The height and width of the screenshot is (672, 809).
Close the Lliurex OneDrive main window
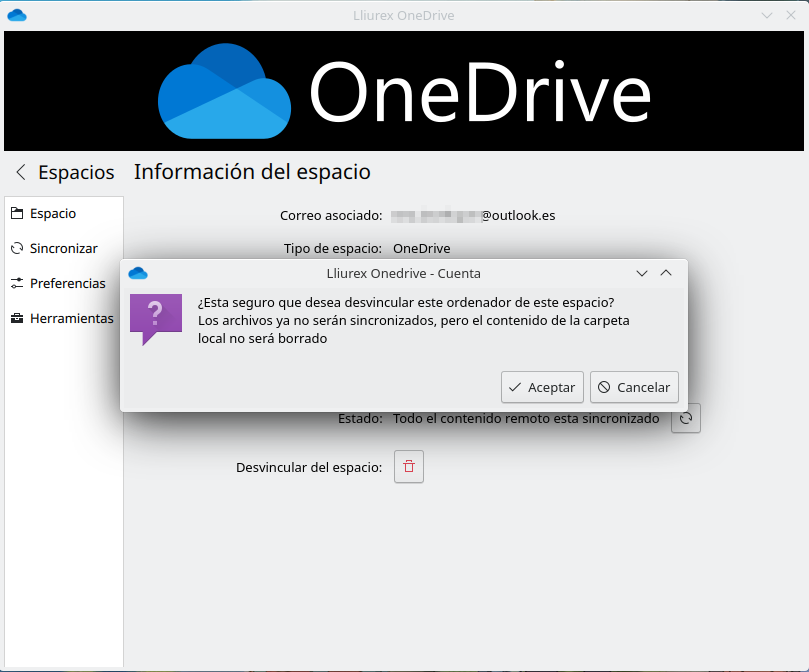click(791, 15)
